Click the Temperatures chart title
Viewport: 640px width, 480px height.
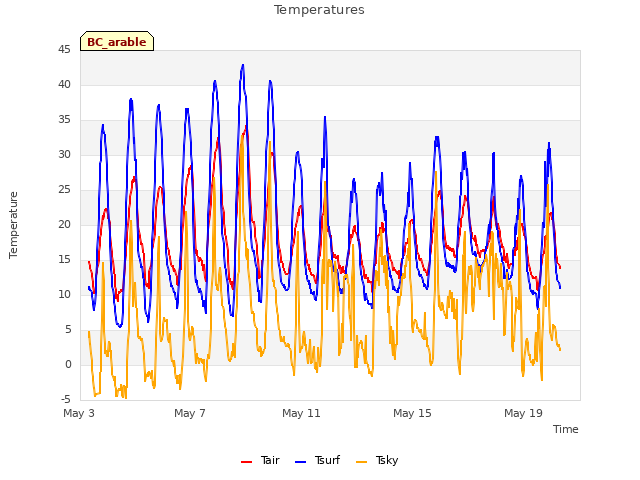pyautogui.click(x=319, y=10)
